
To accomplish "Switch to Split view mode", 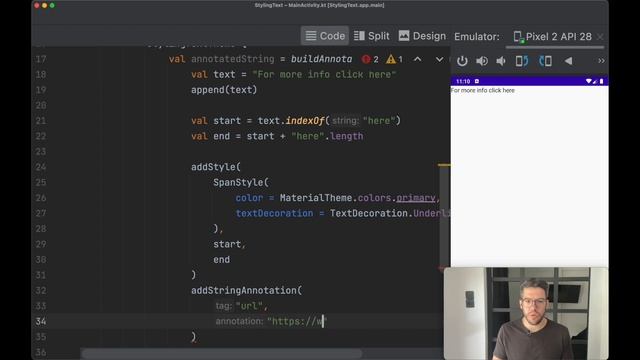I will point(371,36).
